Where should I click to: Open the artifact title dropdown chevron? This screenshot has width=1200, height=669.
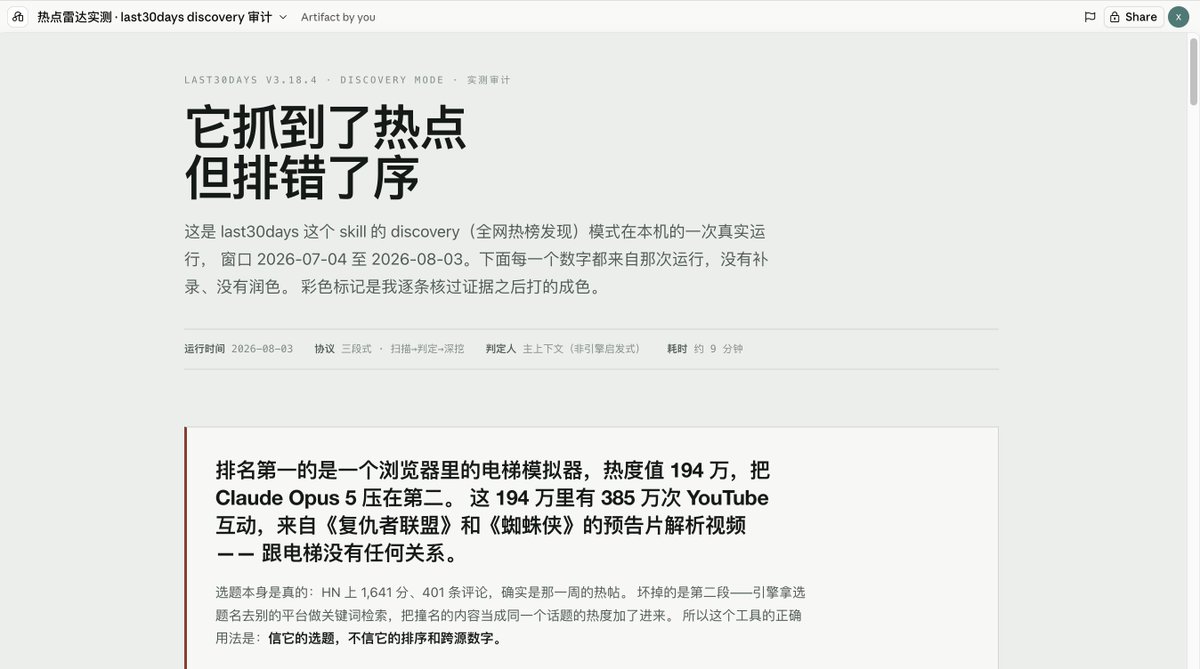click(x=283, y=17)
